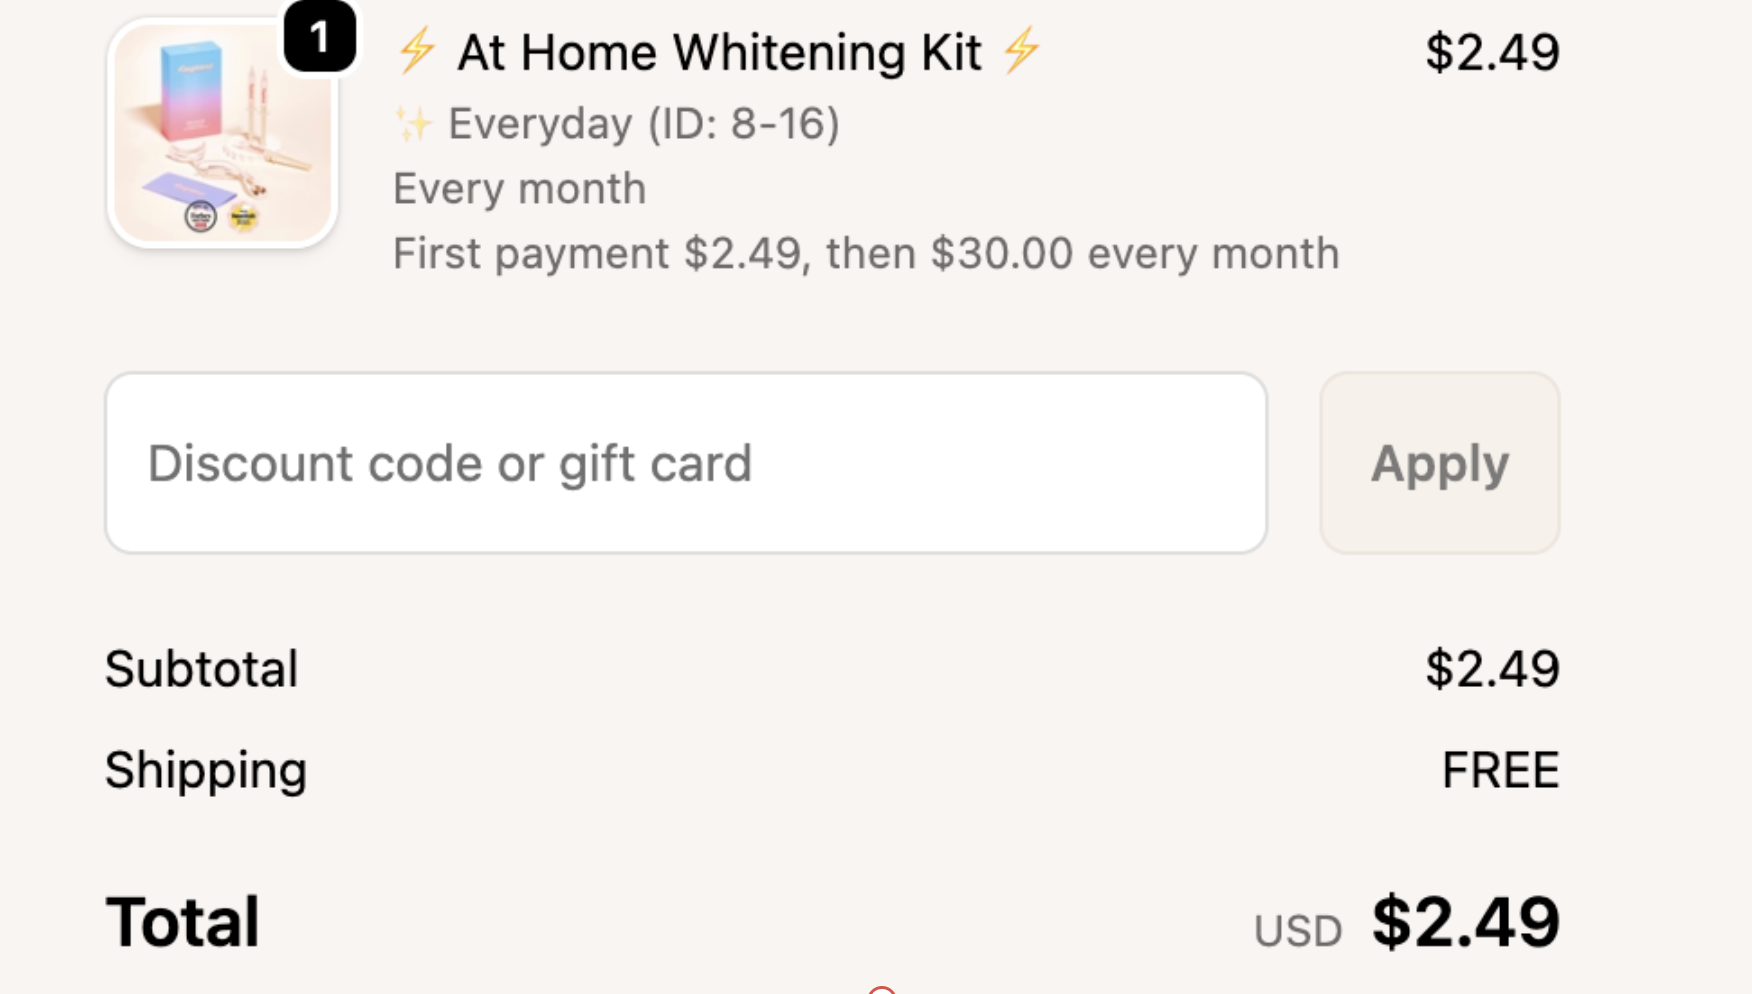Select the At Home Whitening Kit title

click(719, 52)
